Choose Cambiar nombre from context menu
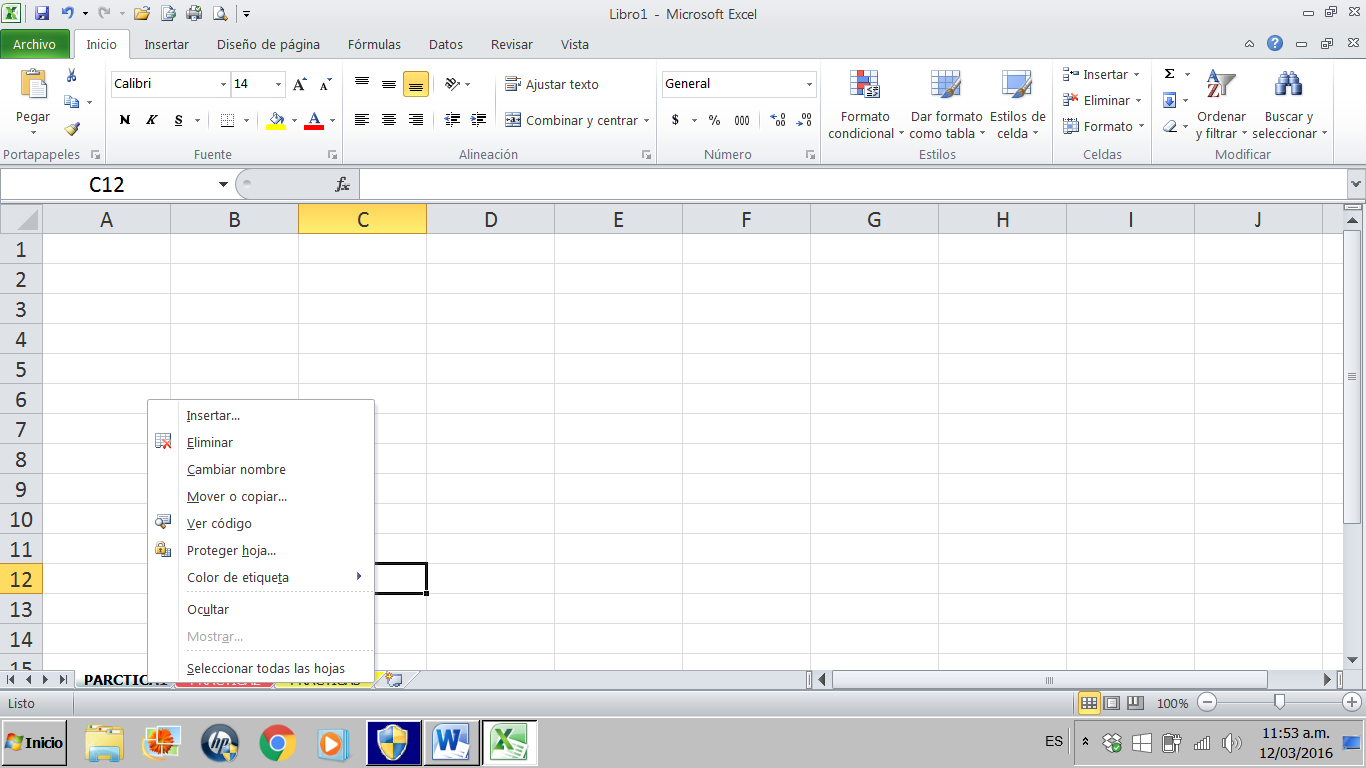This screenshot has height=768, width=1366. click(236, 469)
